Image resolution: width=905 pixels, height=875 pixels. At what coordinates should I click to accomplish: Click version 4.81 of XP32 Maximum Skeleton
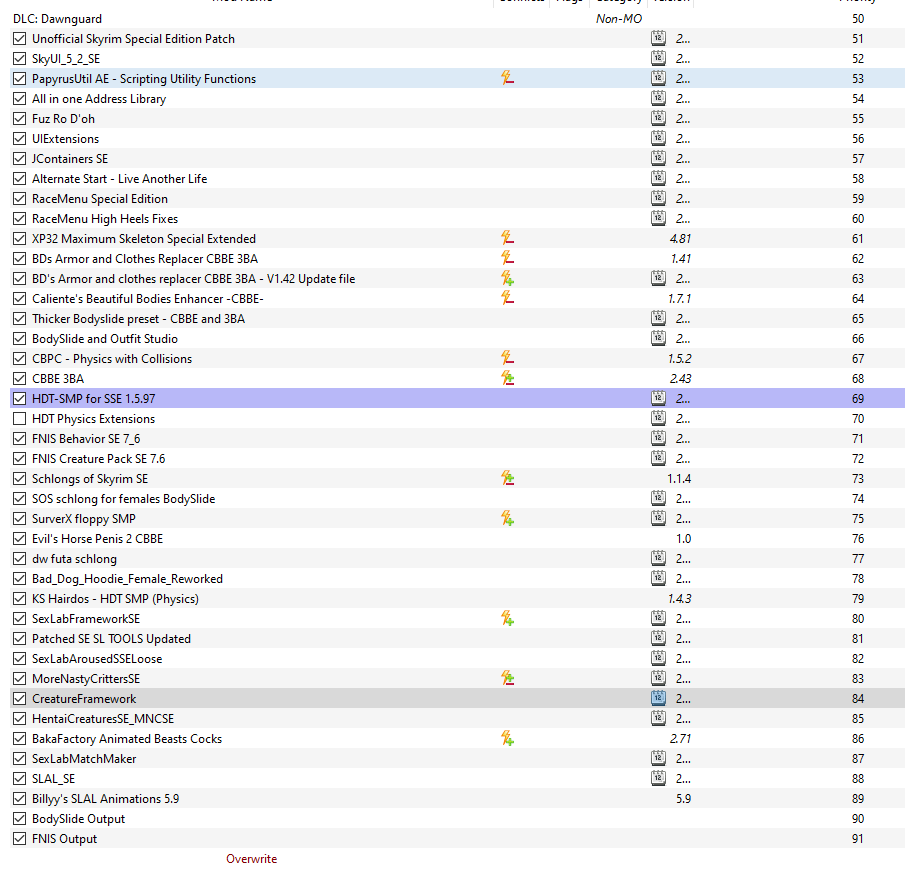coord(680,238)
